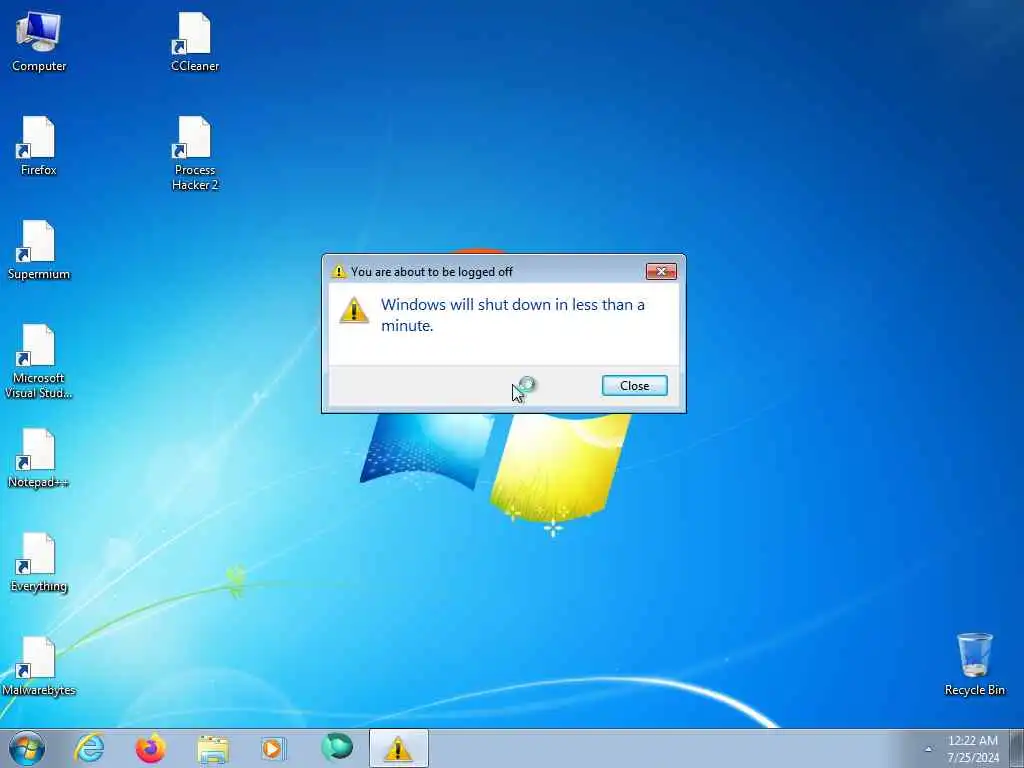Open Windows Explorer from the taskbar
Viewport: 1024px width, 768px height.
coord(213,749)
